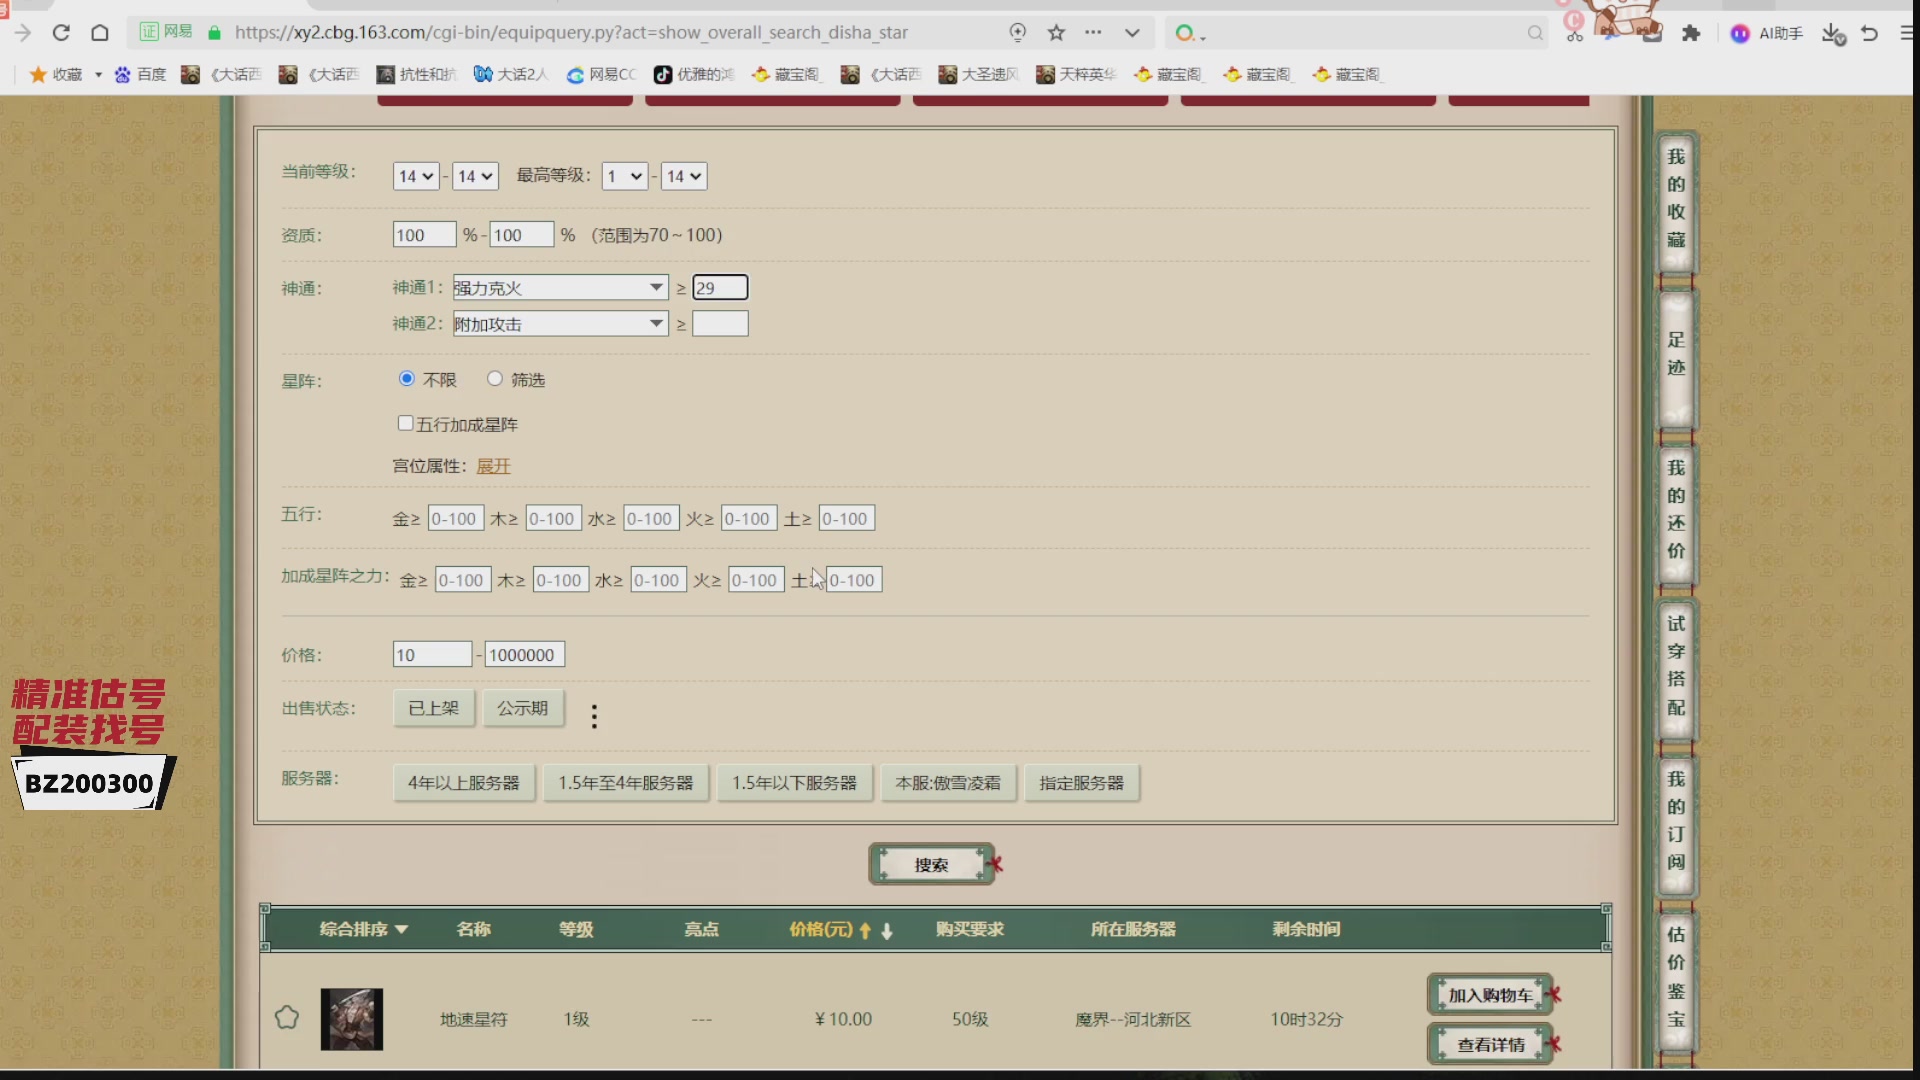
Task: Expand the 综合排序 sort dropdown
Action: coord(364,929)
